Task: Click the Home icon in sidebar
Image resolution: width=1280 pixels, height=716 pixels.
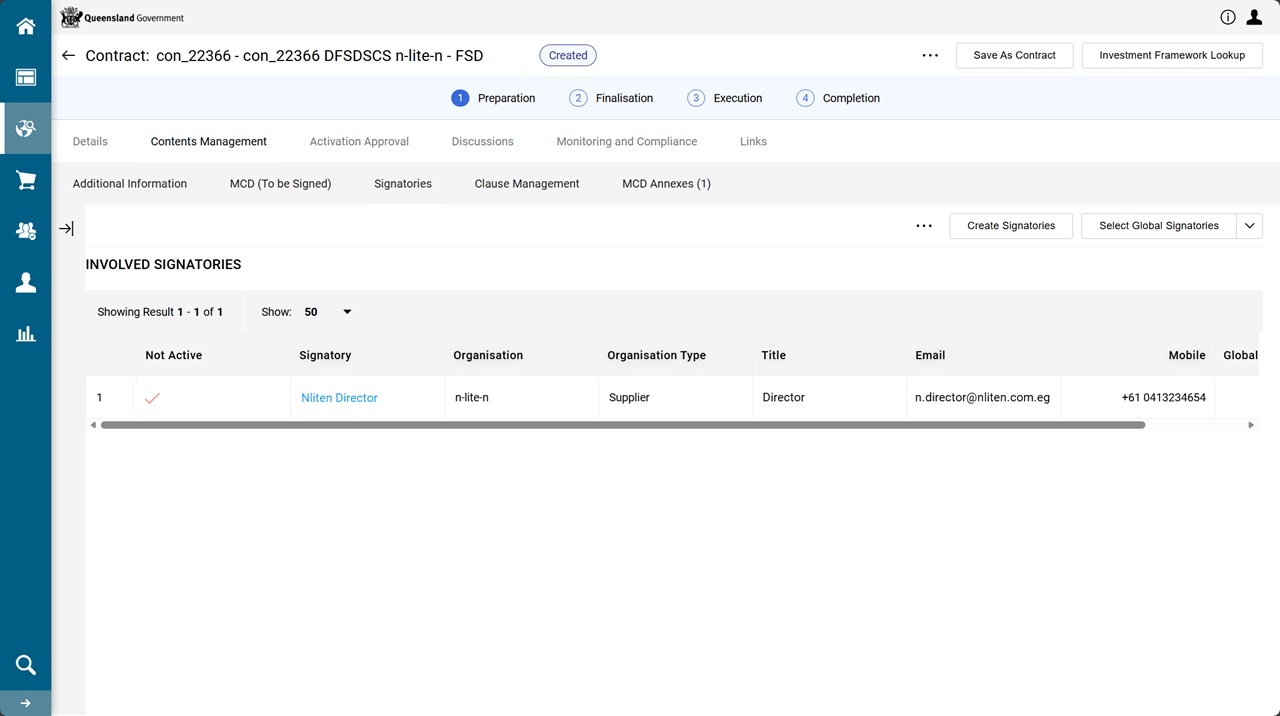Action: [x=26, y=27]
